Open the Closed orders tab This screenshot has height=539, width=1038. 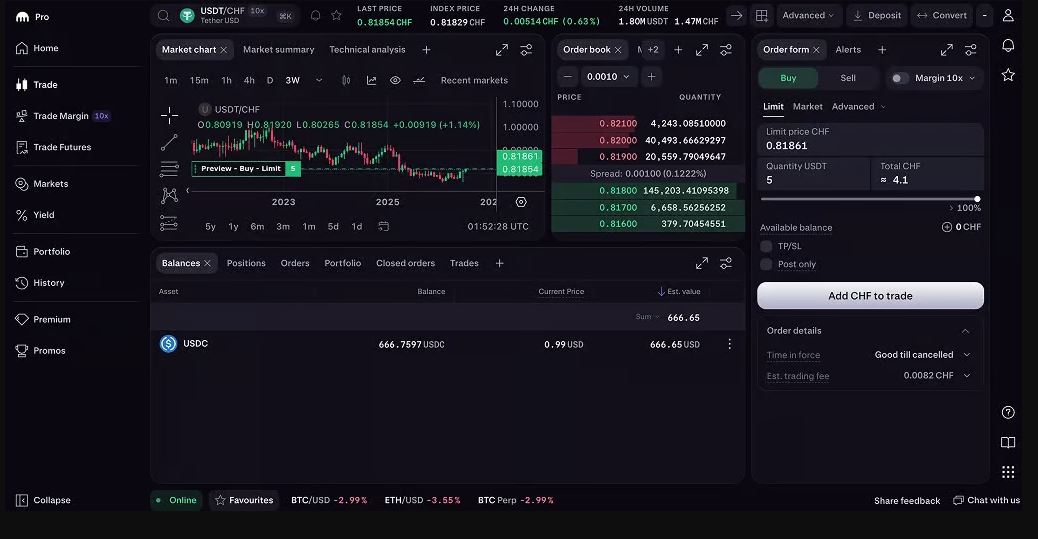pyautogui.click(x=405, y=264)
